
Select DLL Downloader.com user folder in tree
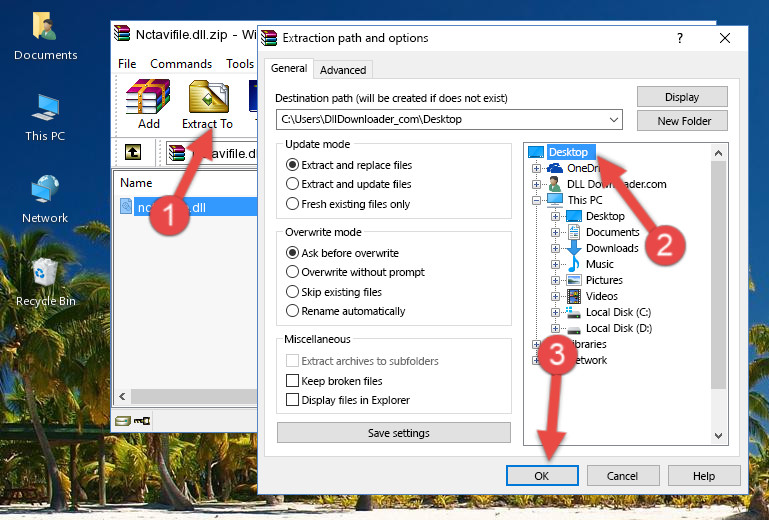pos(616,184)
